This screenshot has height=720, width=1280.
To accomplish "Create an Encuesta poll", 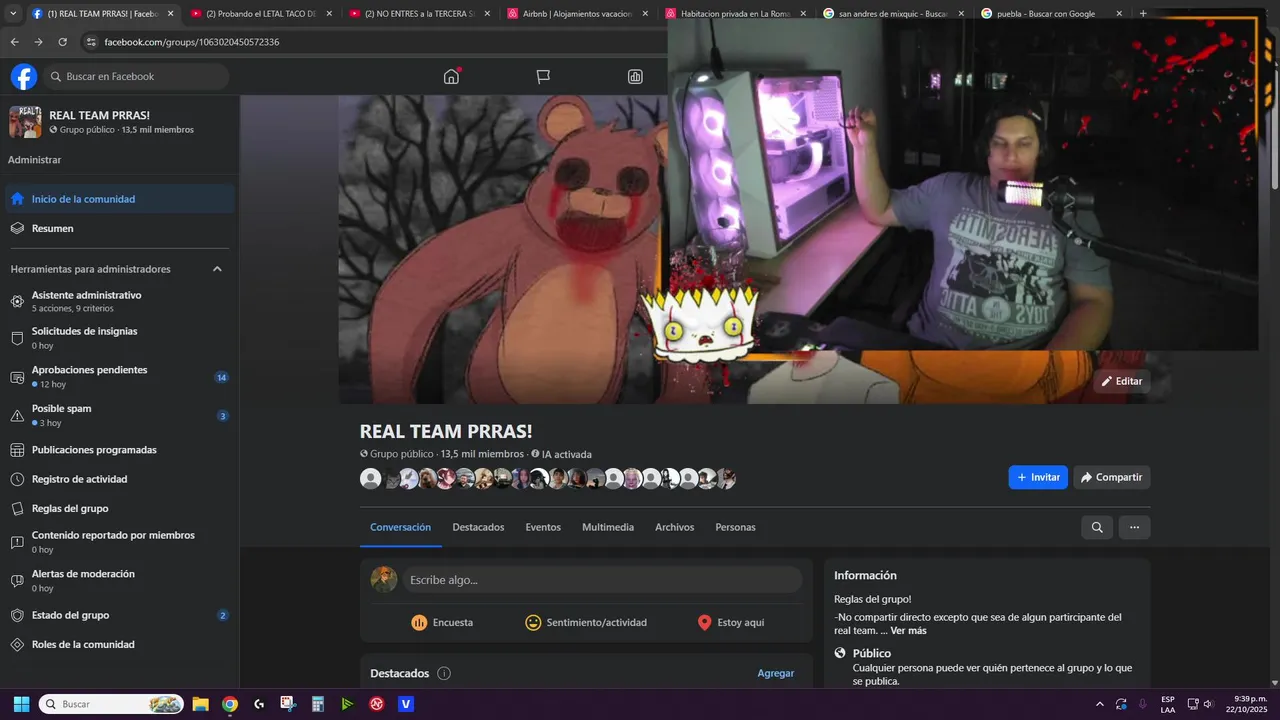I will [442, 622].
